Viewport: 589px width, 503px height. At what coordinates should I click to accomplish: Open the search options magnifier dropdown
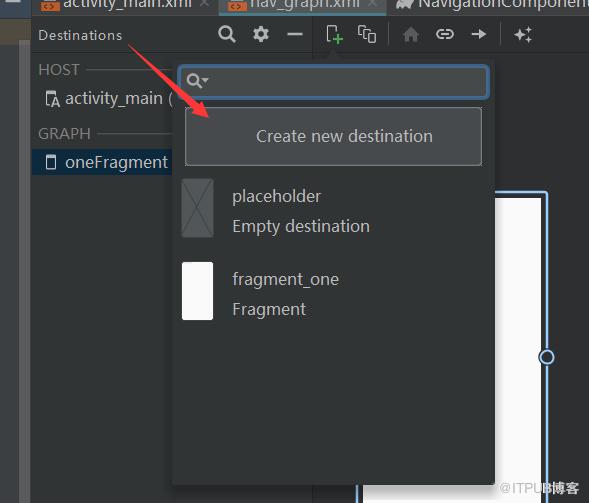point(197,80)
